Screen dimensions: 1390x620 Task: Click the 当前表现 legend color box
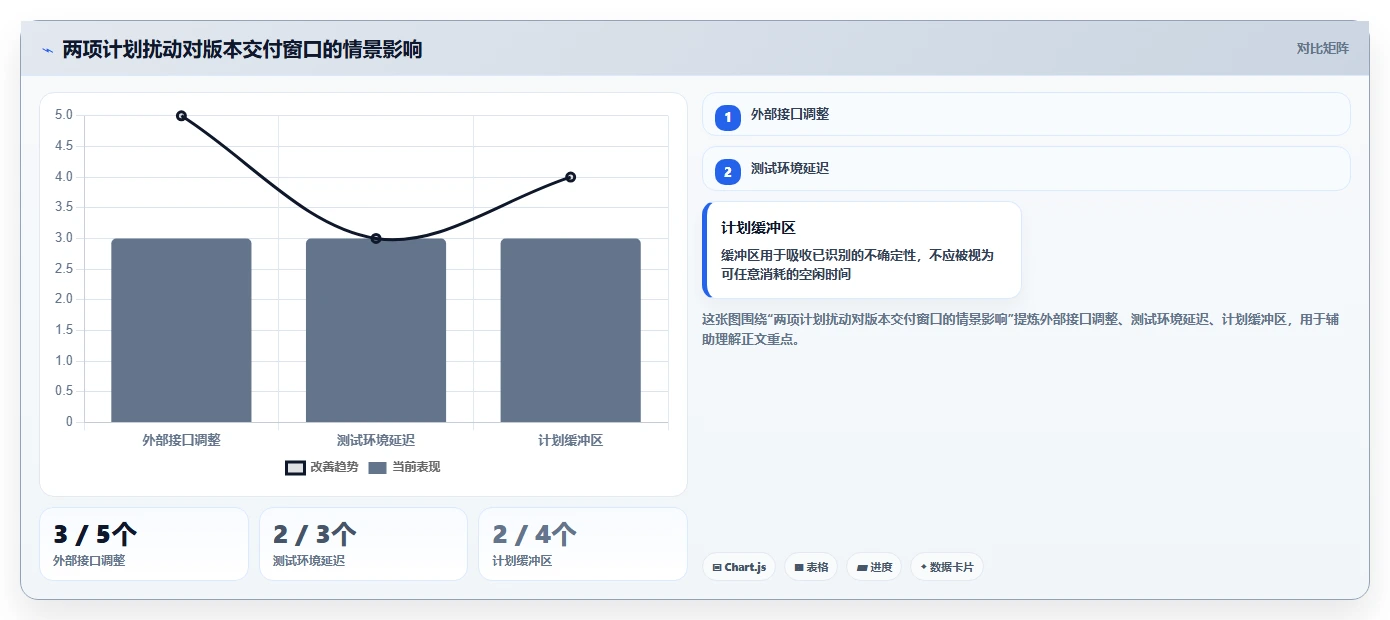click(378, 468)
